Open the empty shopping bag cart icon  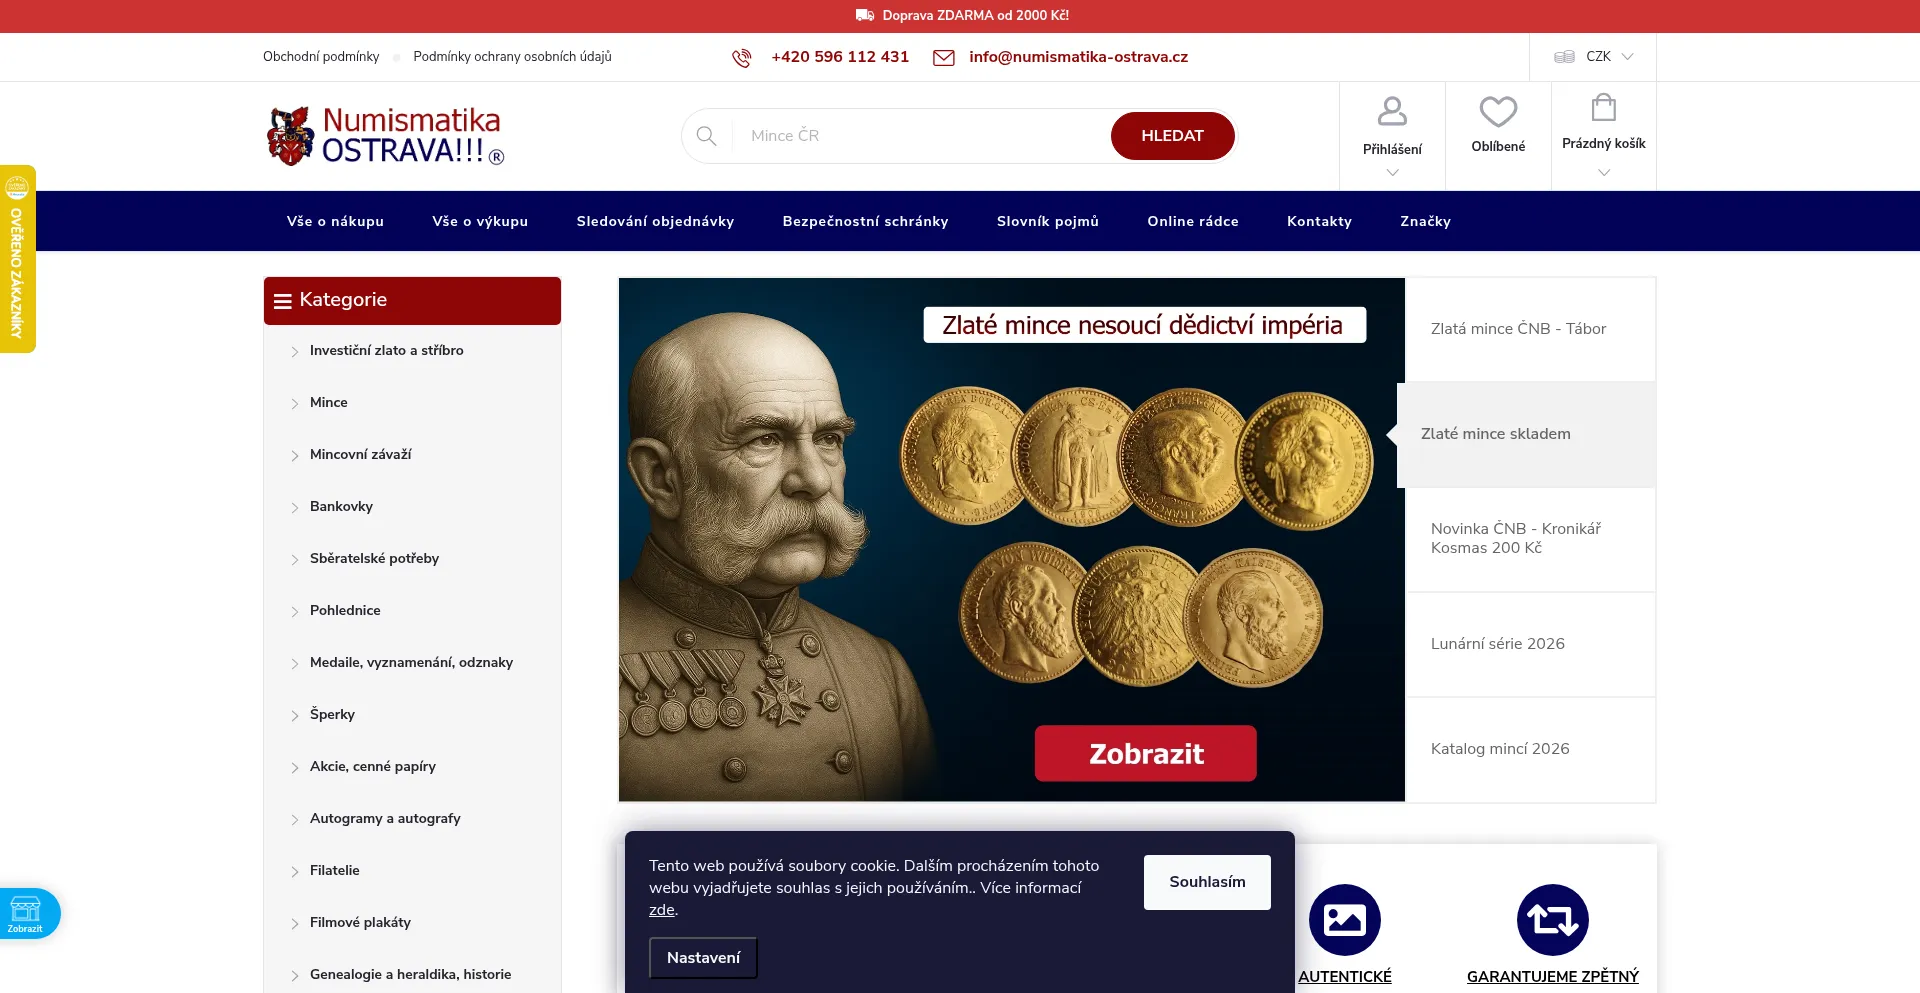click(1604, 107)
